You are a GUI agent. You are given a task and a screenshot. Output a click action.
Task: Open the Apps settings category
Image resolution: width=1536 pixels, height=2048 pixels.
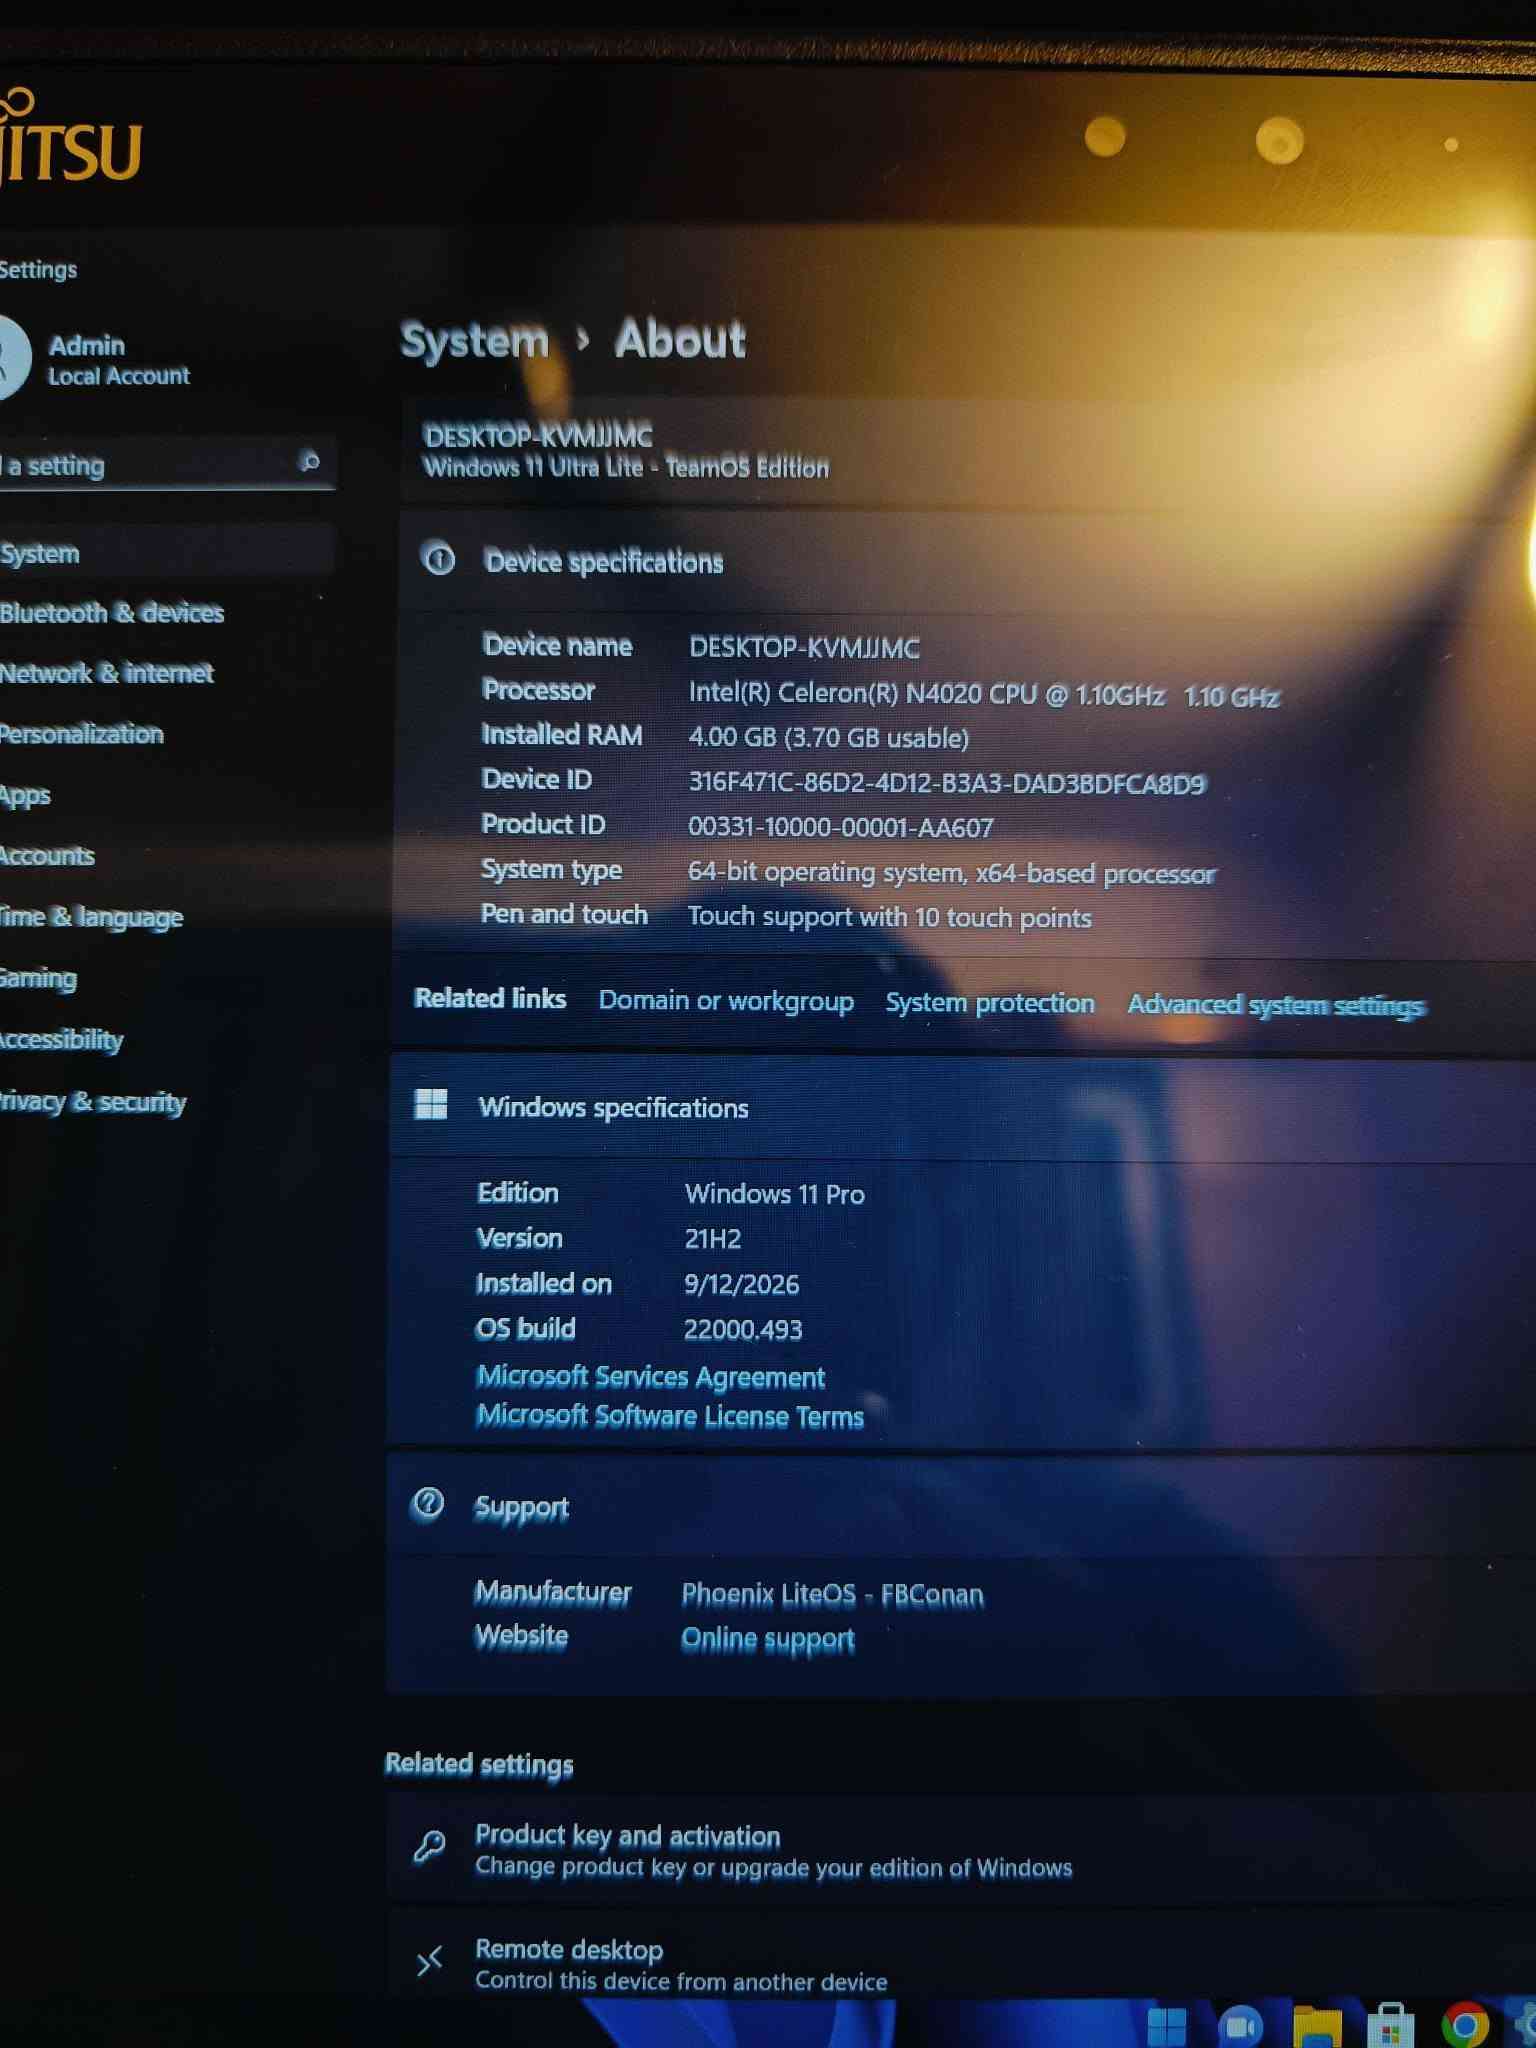25,796
